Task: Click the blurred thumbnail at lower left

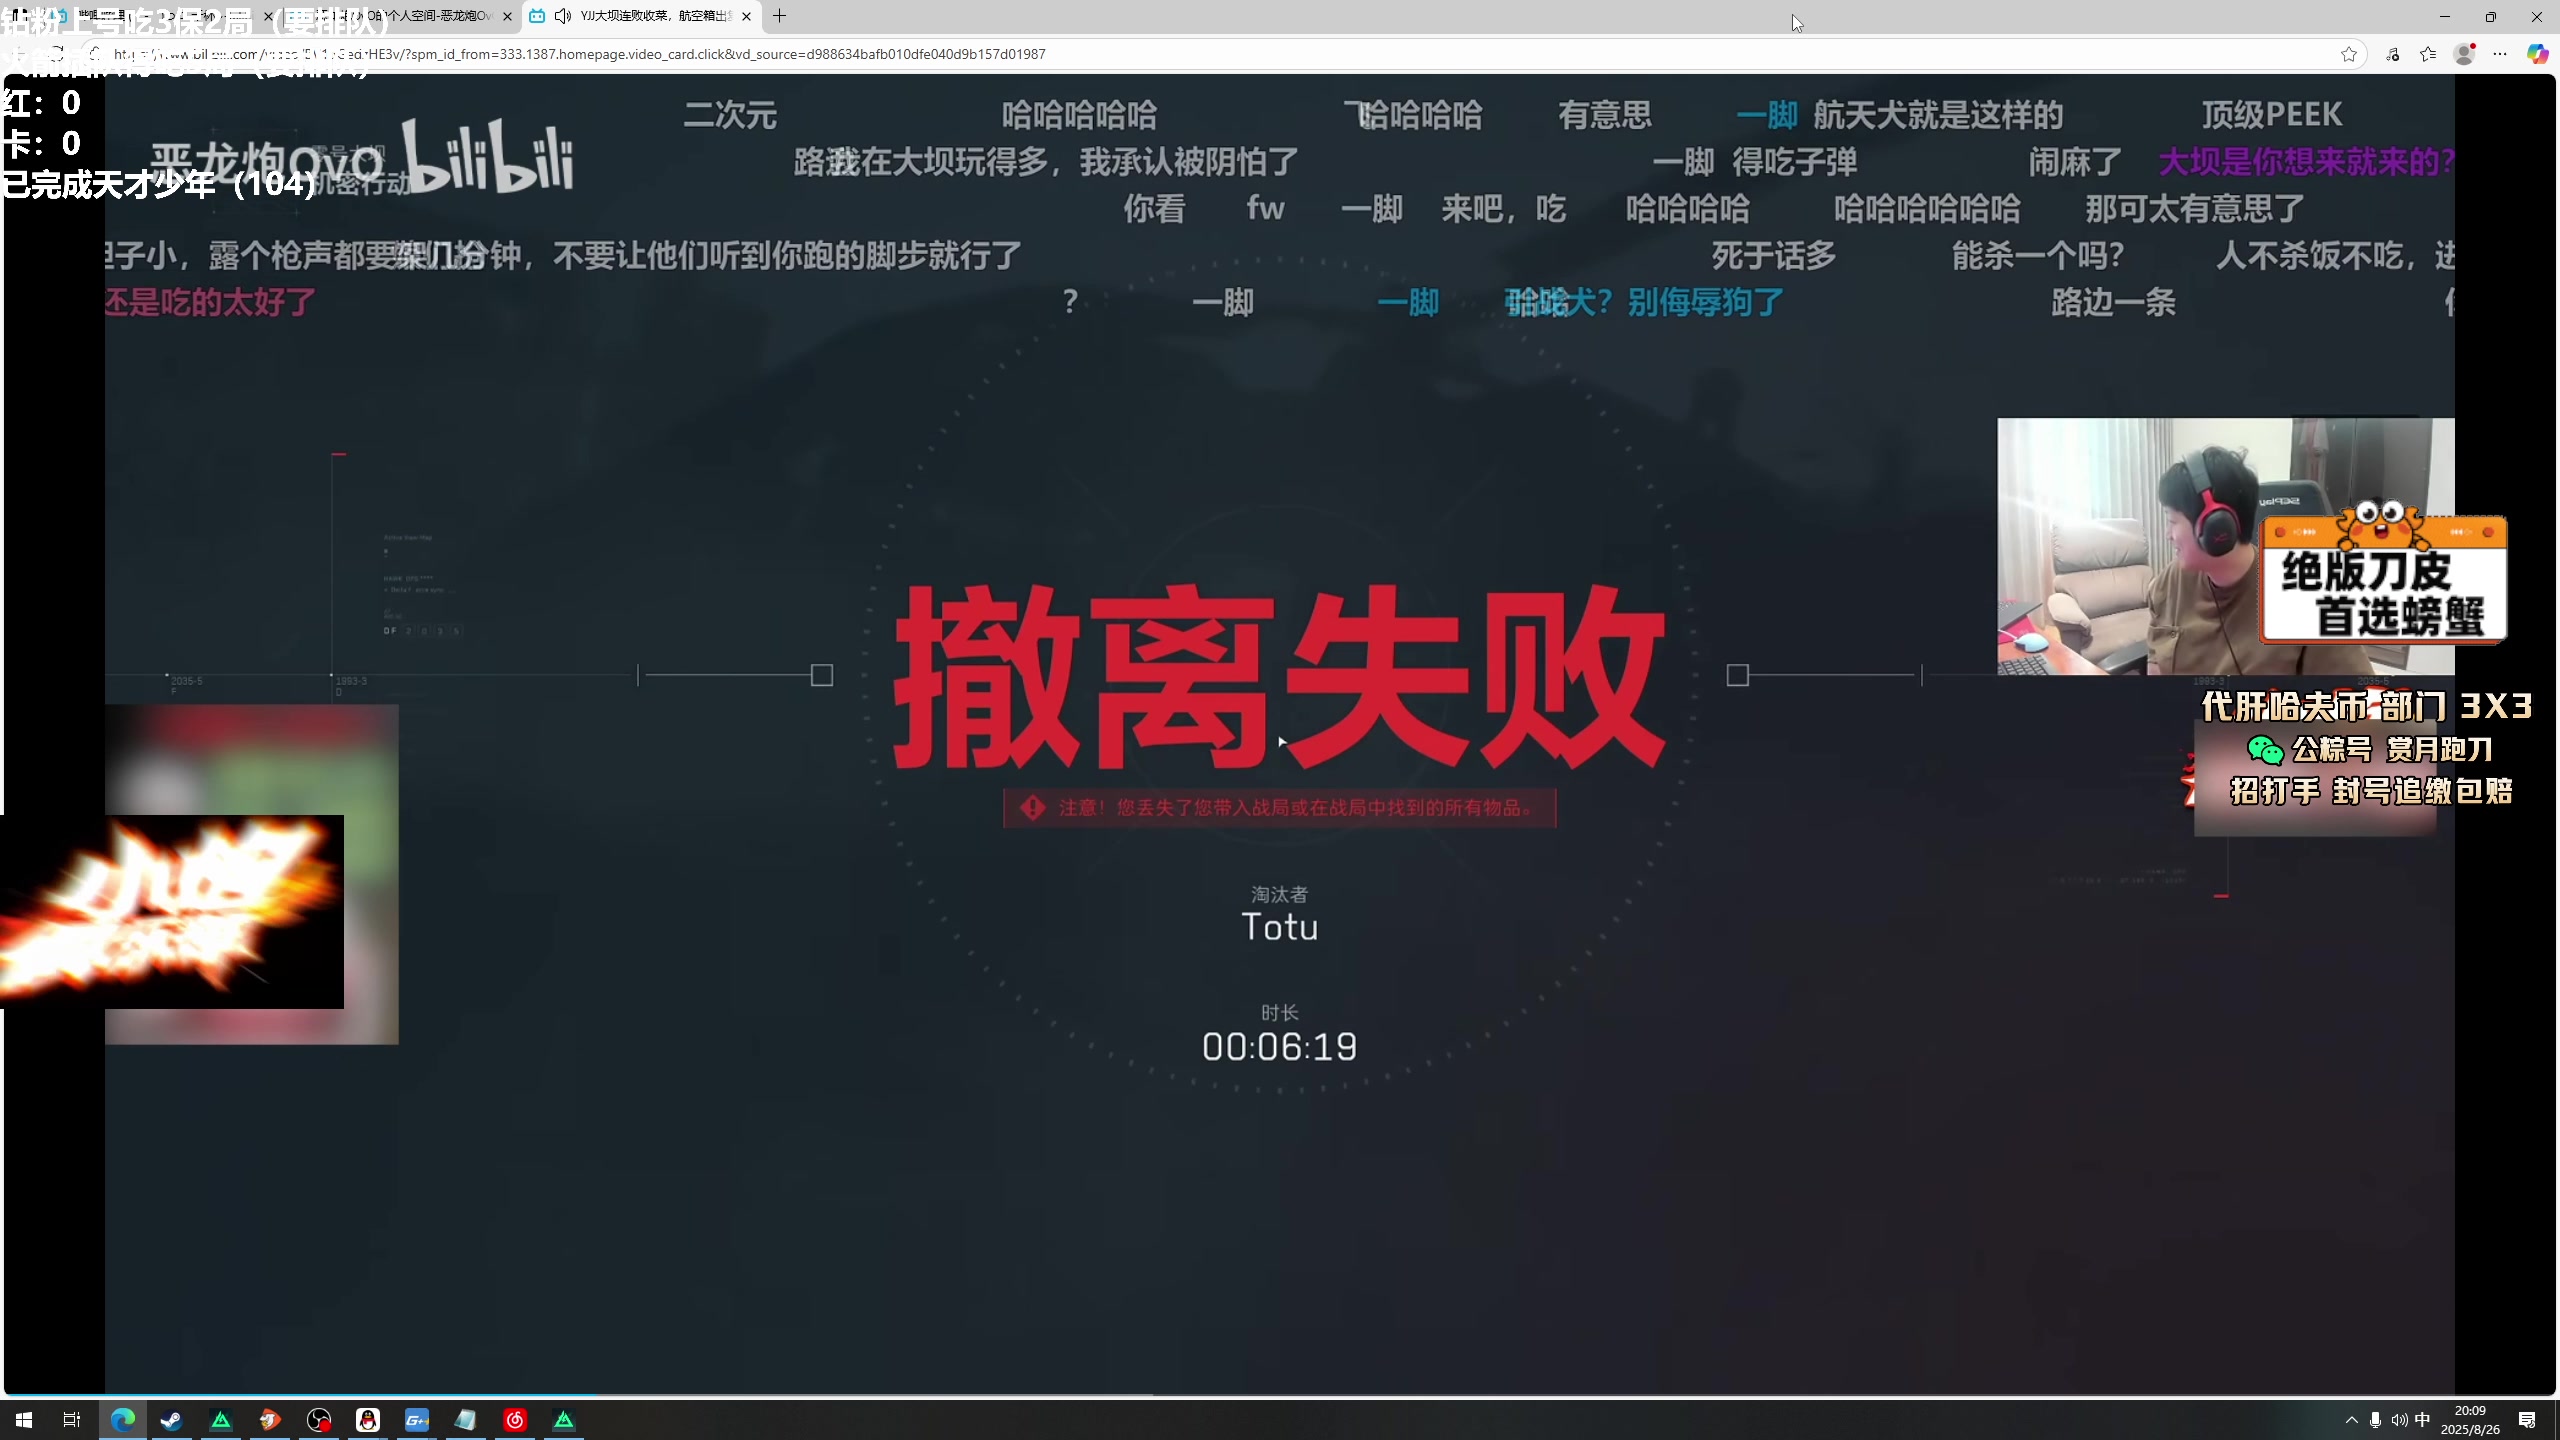Action: click(x=252, y=874)
